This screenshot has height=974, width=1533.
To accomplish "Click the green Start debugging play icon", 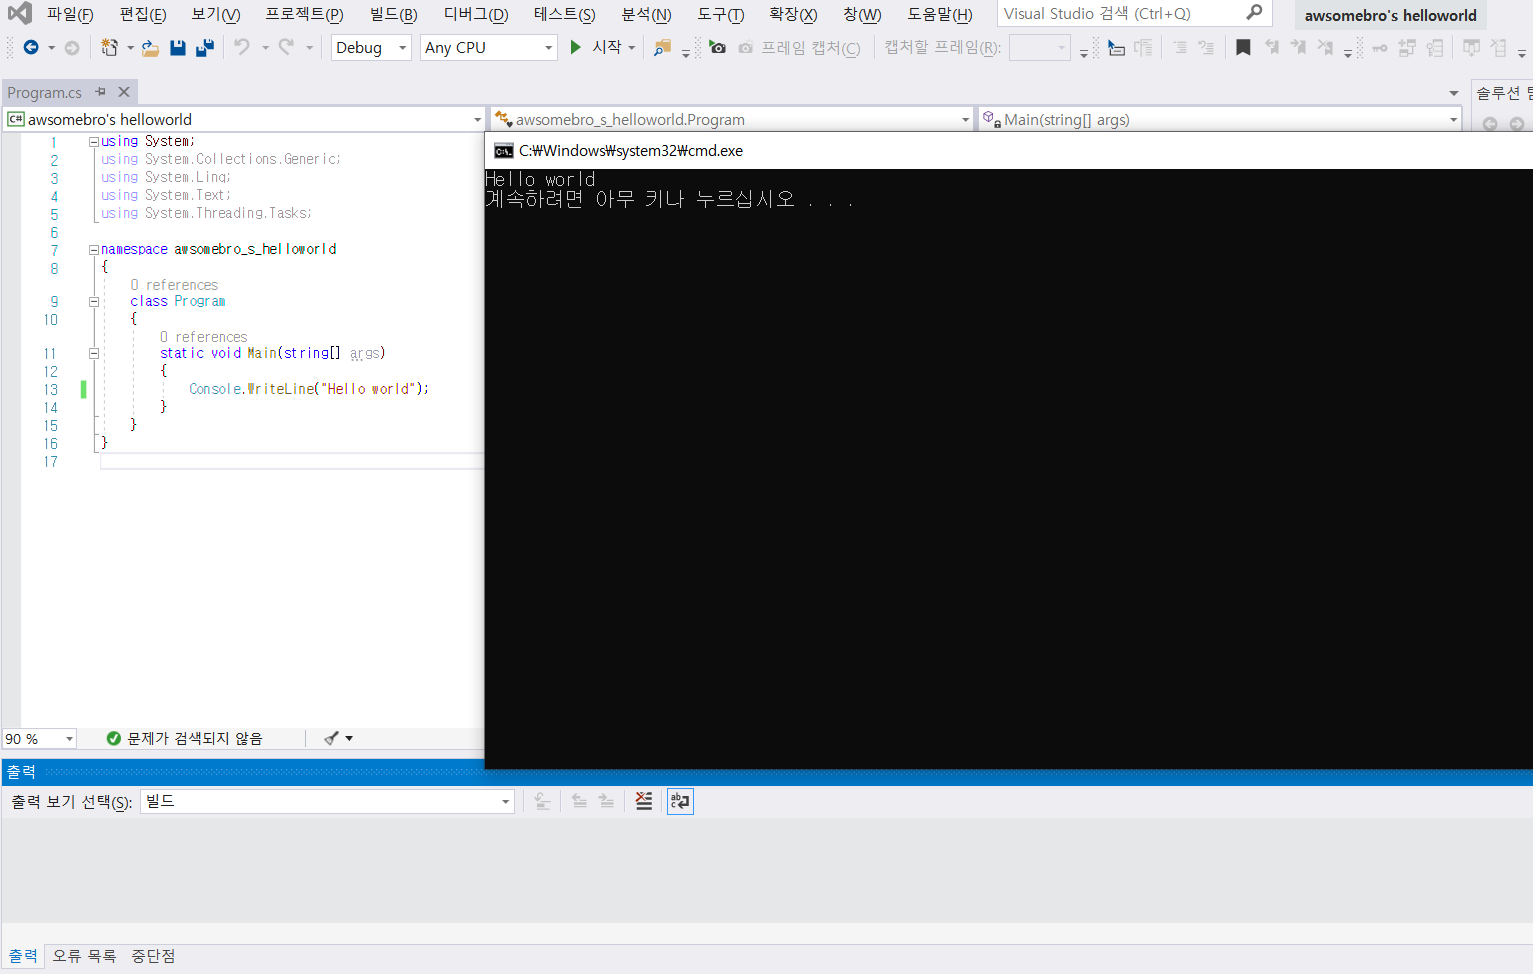I will click(x=575, y=47).
